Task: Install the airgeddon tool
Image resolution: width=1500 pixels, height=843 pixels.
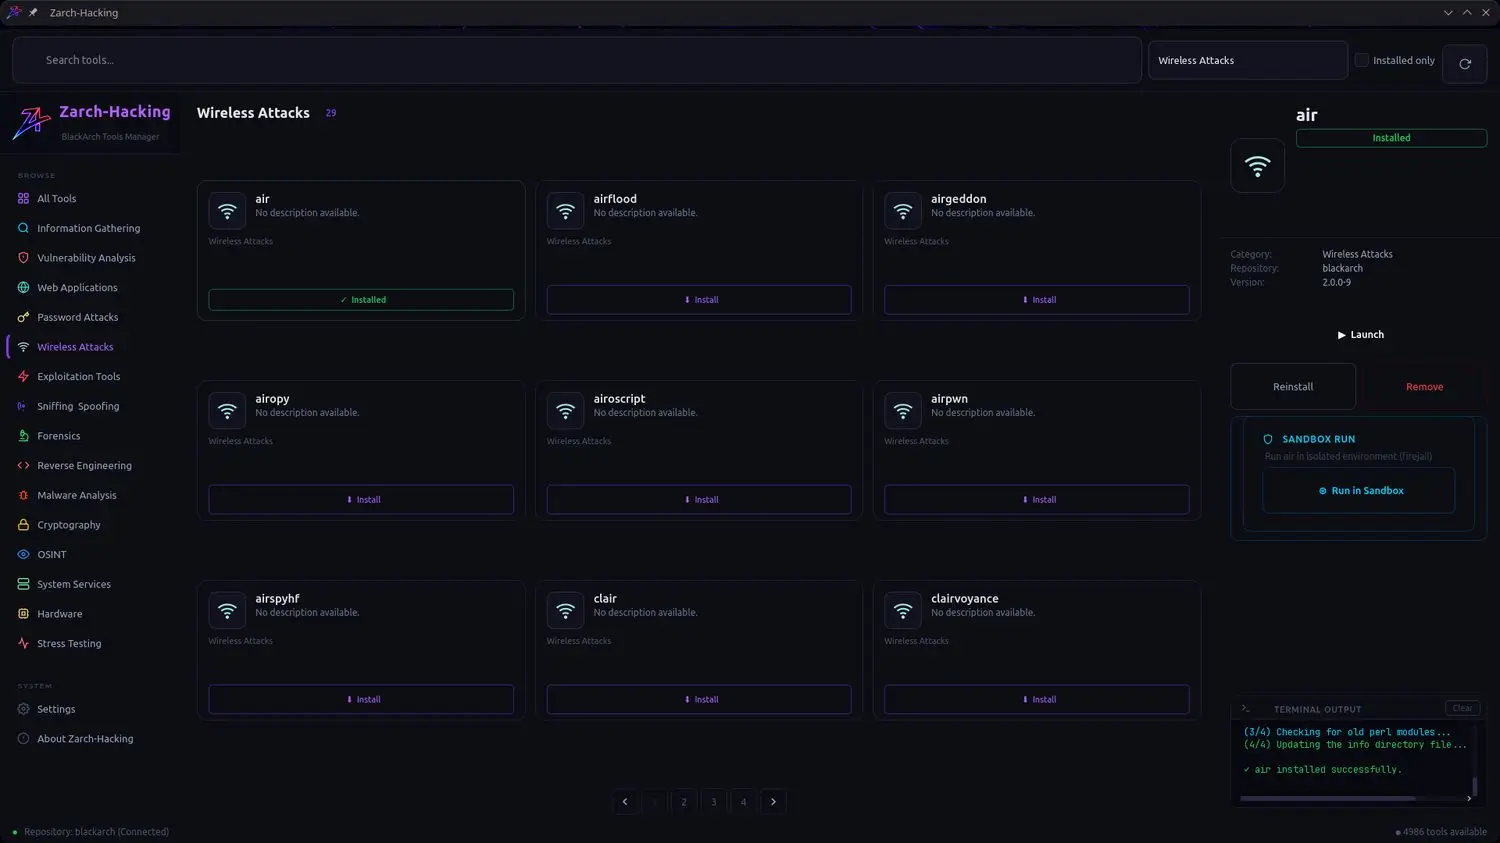Action: tap(1037, 300)
